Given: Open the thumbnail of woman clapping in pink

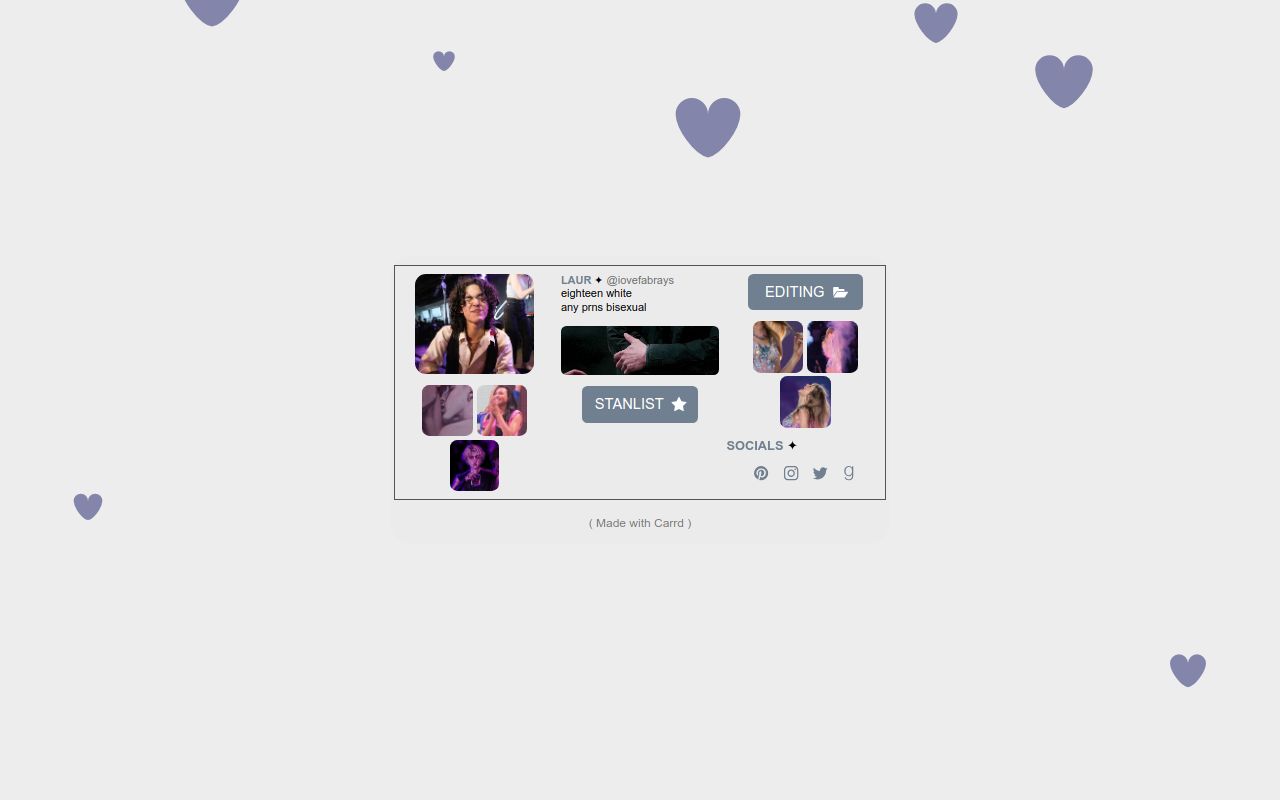Looking at the screenshot, I should pyautogui.click(x=502, y=410).
